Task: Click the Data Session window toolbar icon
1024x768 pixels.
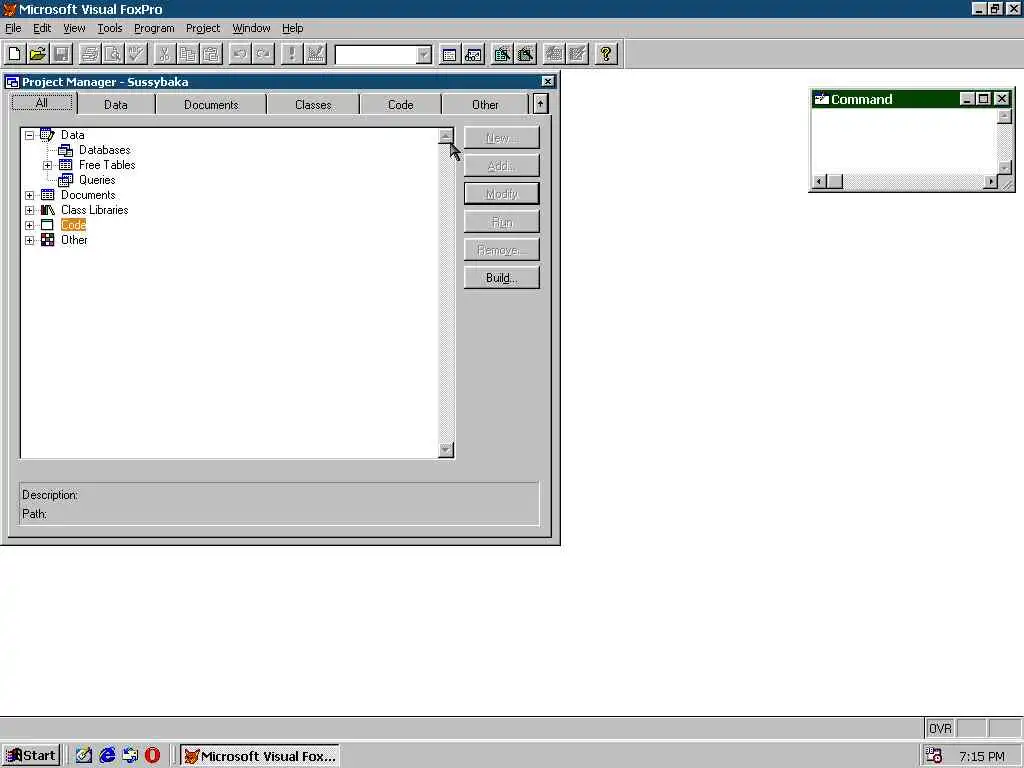Action: click(x=473, y=54)
